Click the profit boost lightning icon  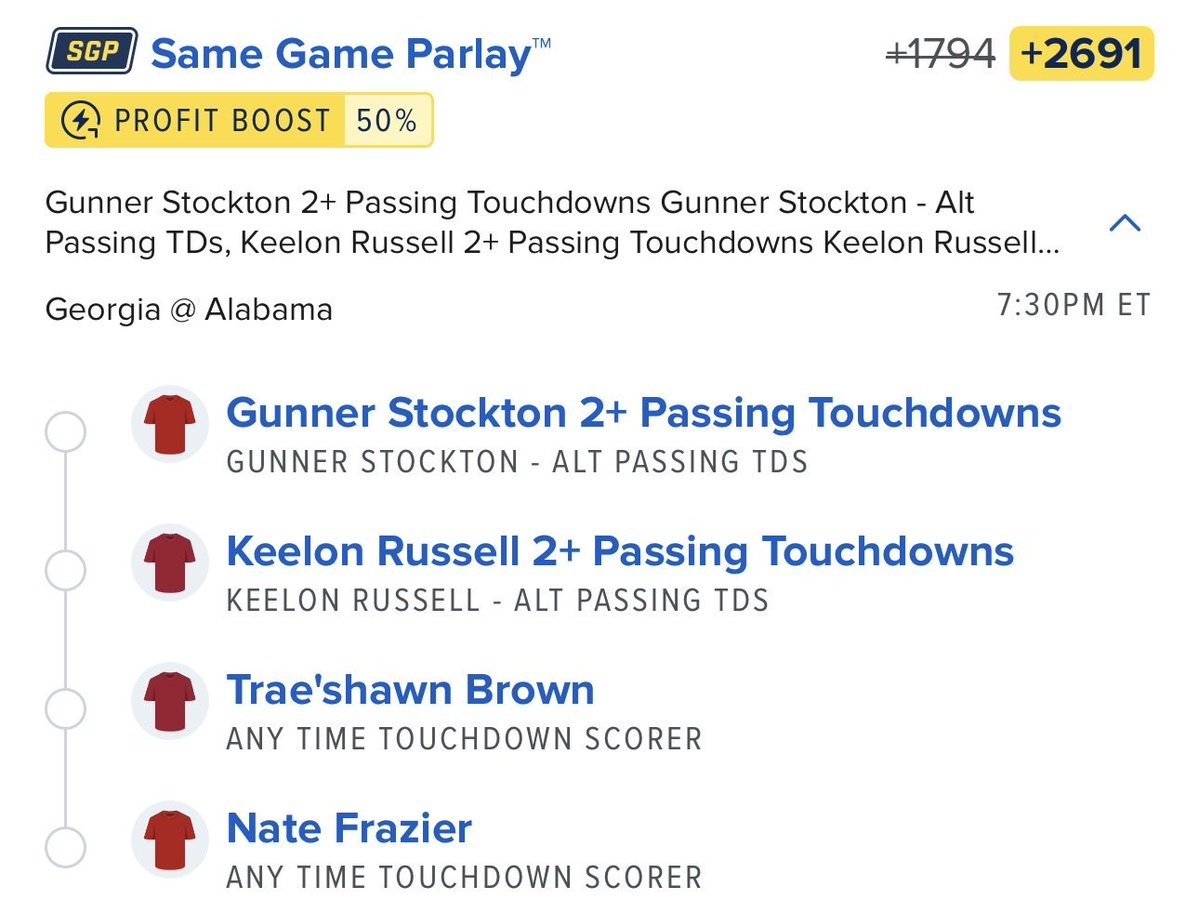click(x=80, y=121)
